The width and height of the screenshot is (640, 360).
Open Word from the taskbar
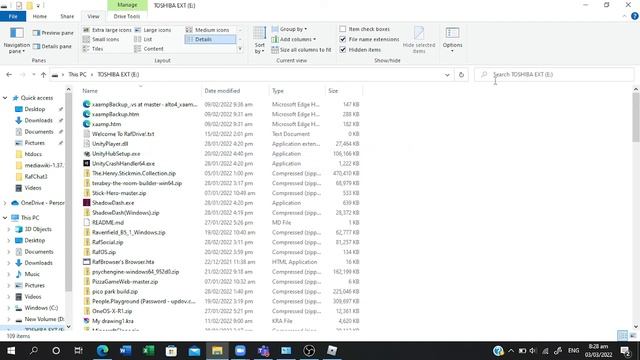(x=126, y=351)
